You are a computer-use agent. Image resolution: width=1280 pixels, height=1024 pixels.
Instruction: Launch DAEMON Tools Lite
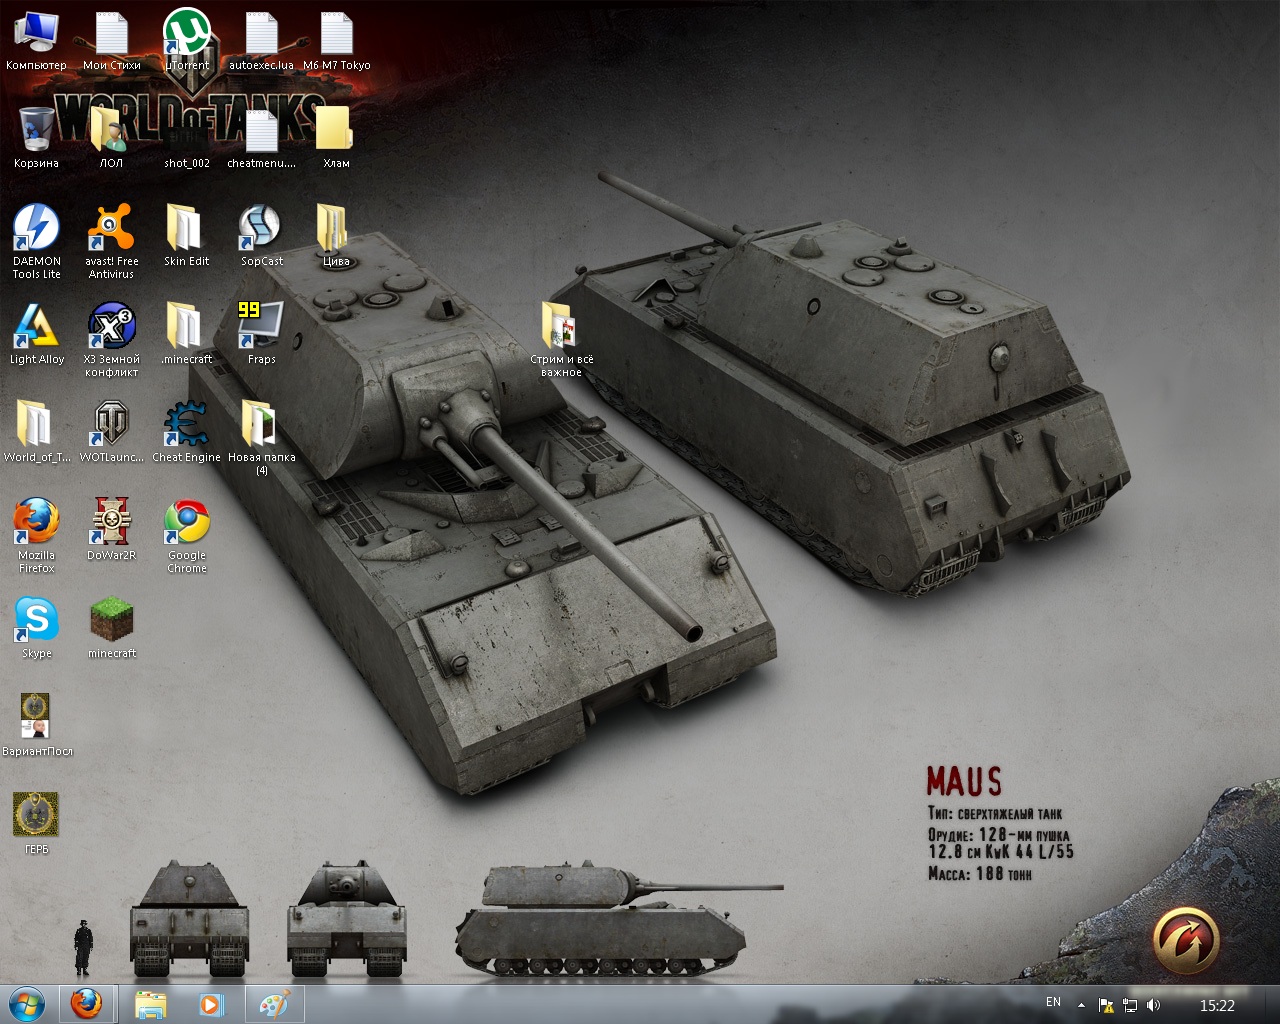pyautogui.click(x=36, y=242)
